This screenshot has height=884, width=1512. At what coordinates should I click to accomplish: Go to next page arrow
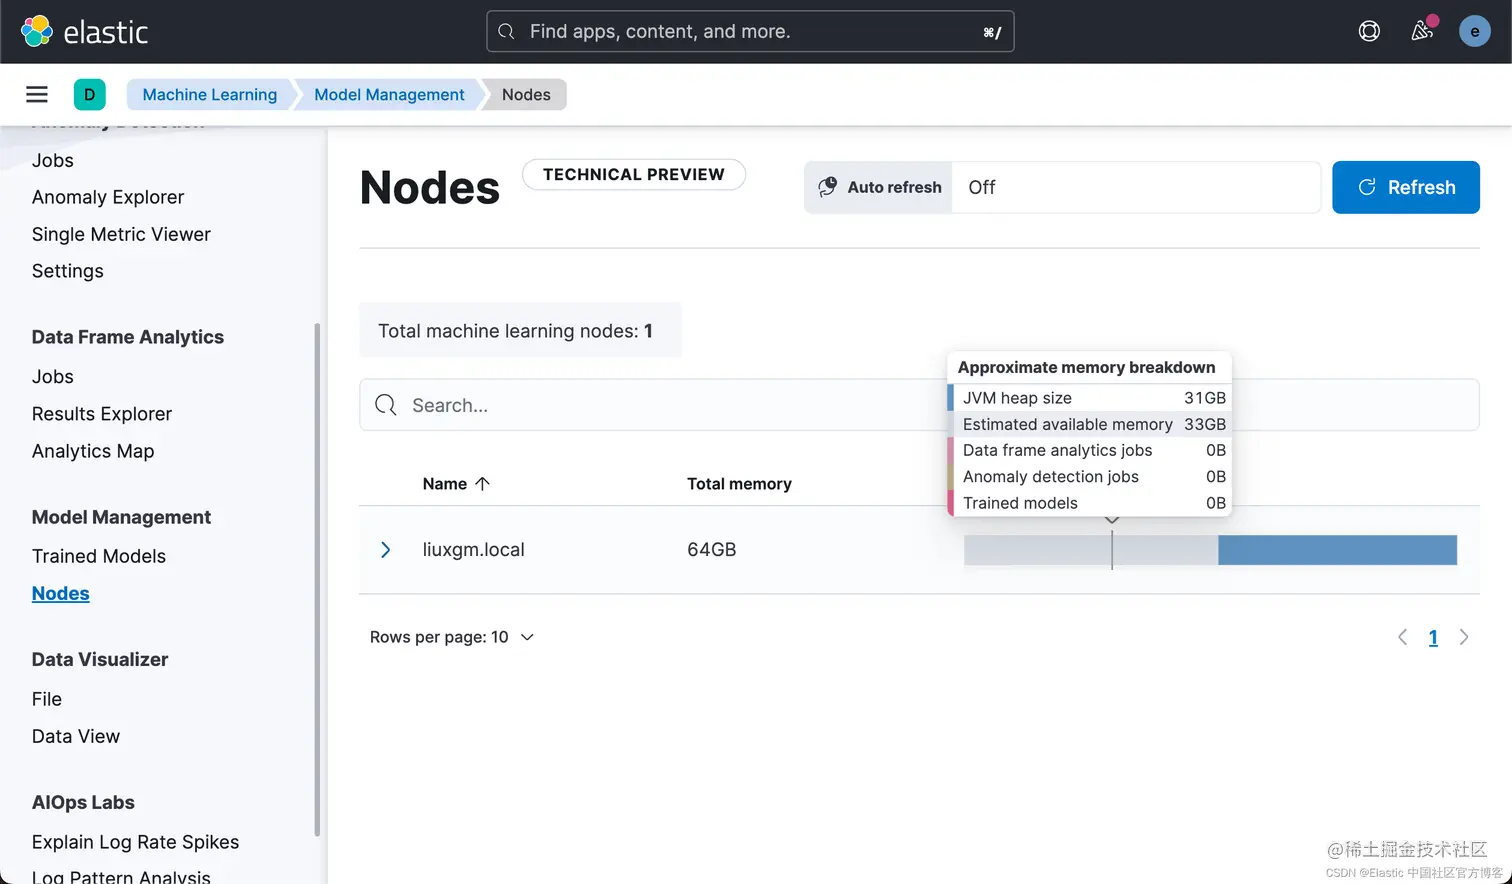coord(1464,637)
